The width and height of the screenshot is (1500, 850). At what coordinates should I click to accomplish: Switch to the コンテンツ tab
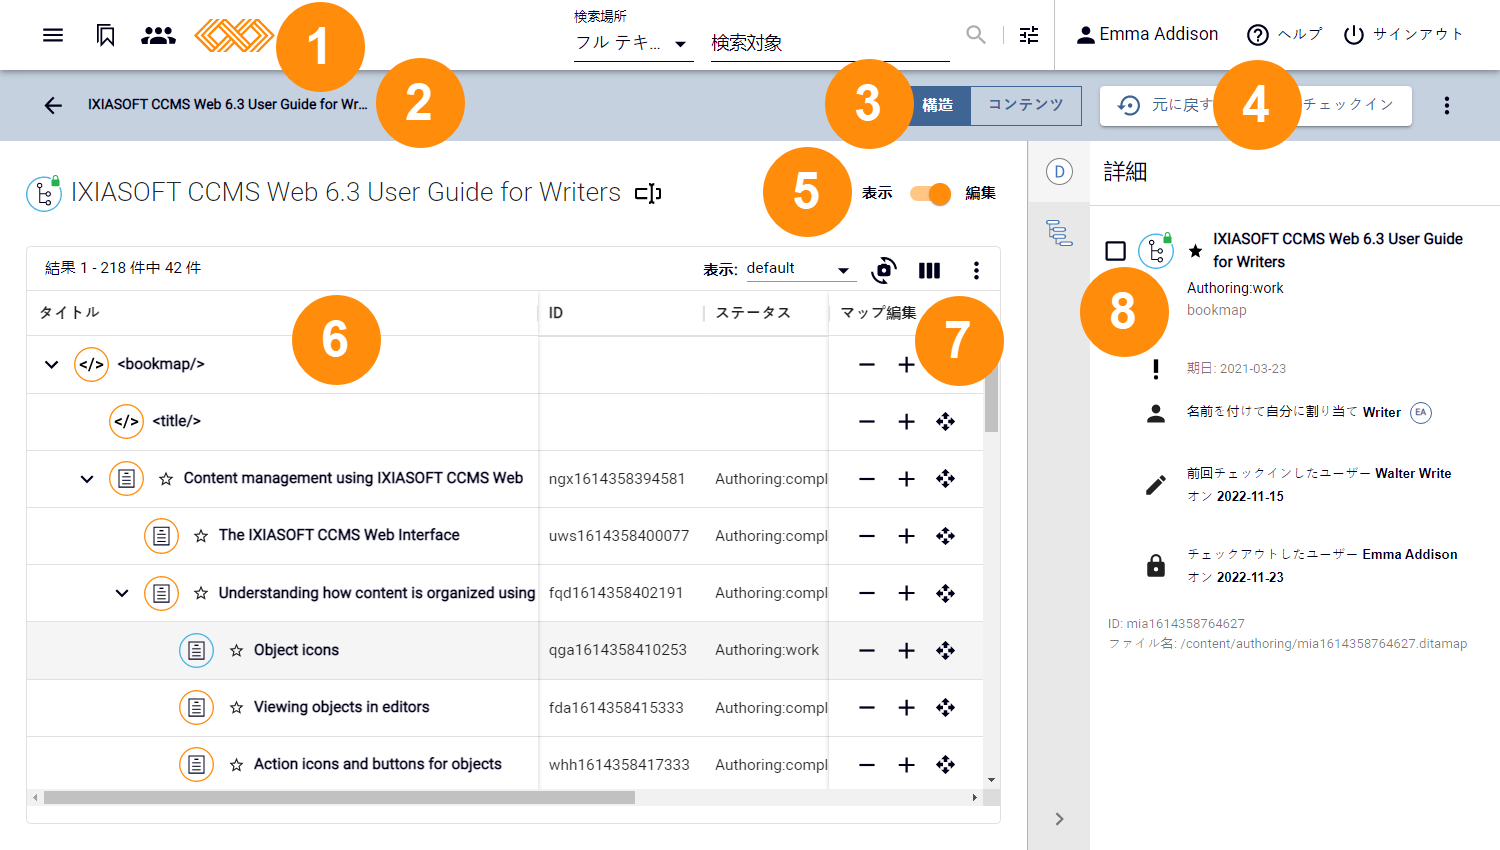point(1026,105)
